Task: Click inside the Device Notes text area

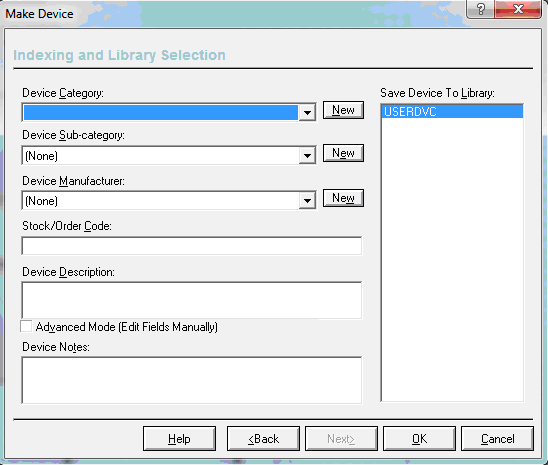Action: pyautogui.click(x=192, y=380)
